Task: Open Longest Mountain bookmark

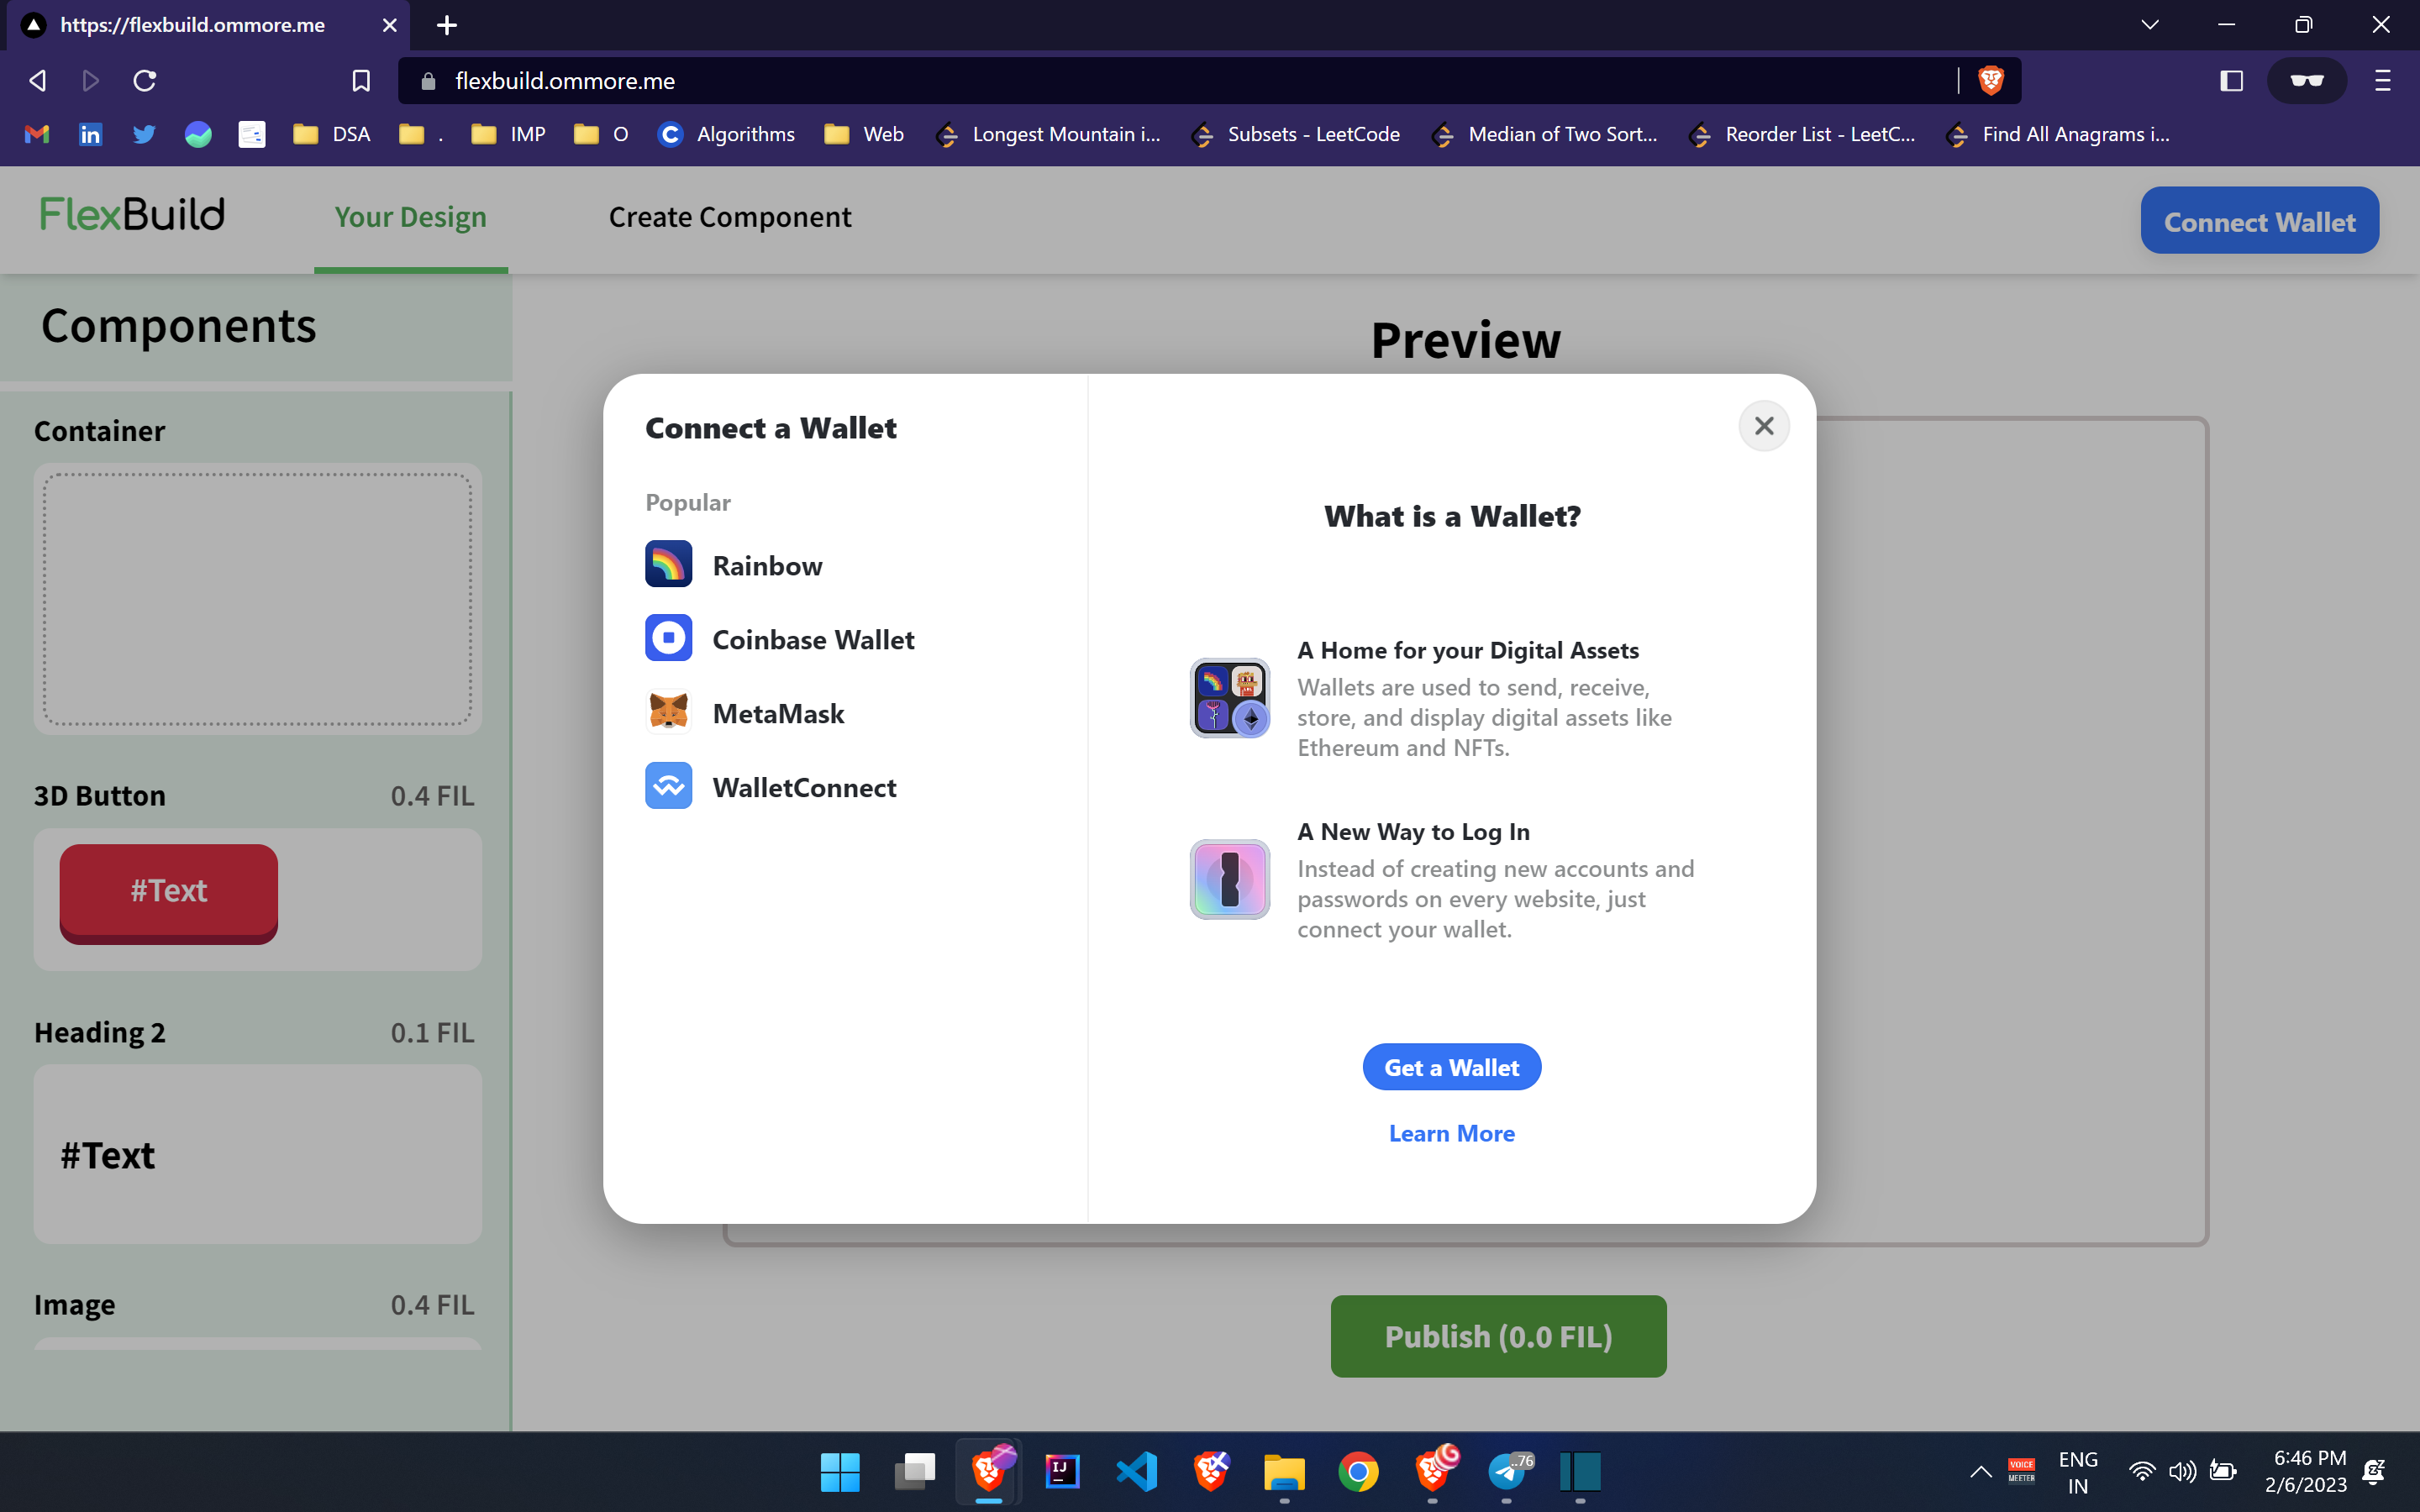Action: tap(1049, 134)
